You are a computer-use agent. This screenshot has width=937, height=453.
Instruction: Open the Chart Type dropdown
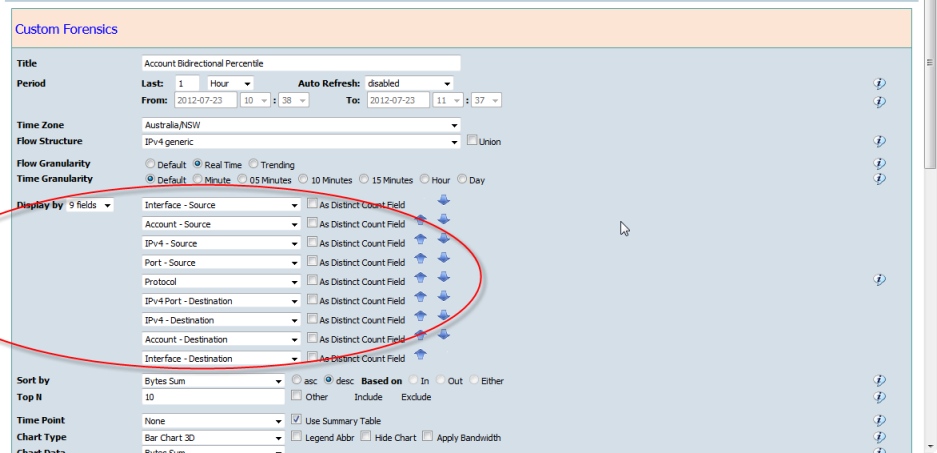pos(213,437)
